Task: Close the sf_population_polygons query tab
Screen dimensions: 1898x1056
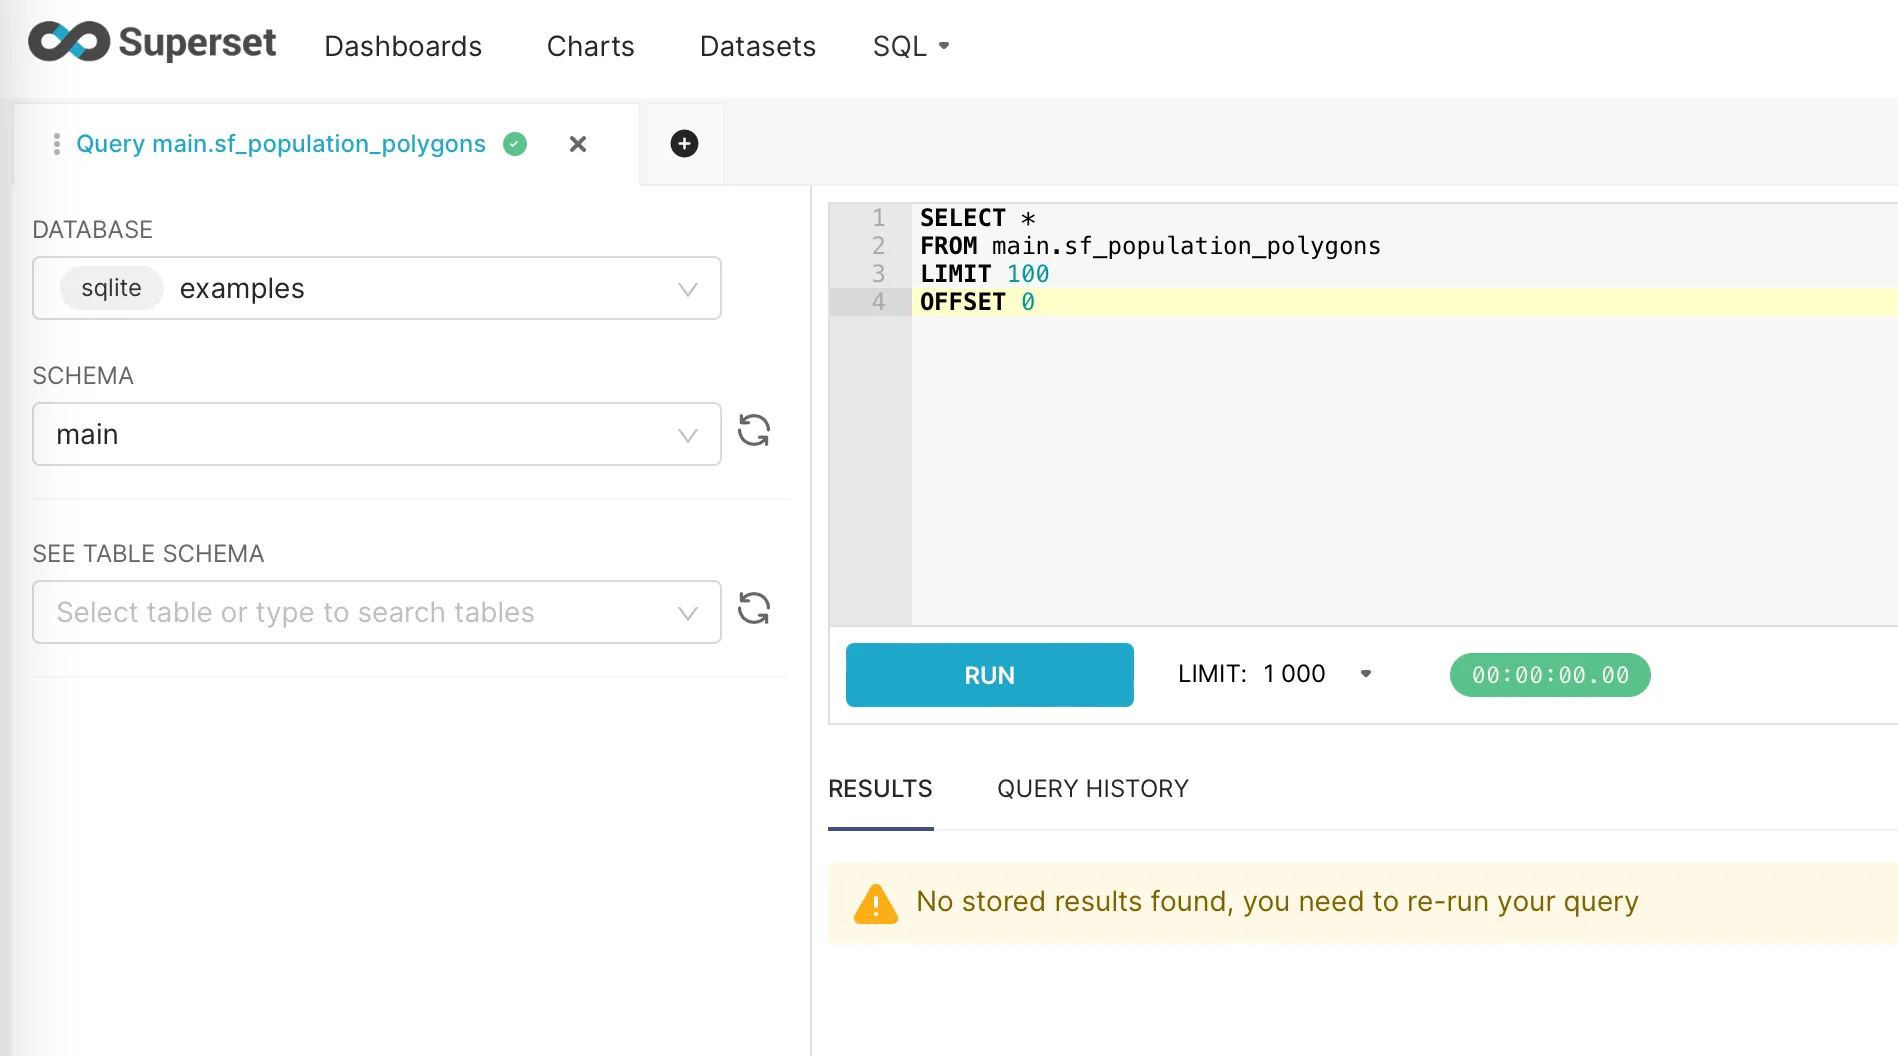Action: [x=577, y=144]
